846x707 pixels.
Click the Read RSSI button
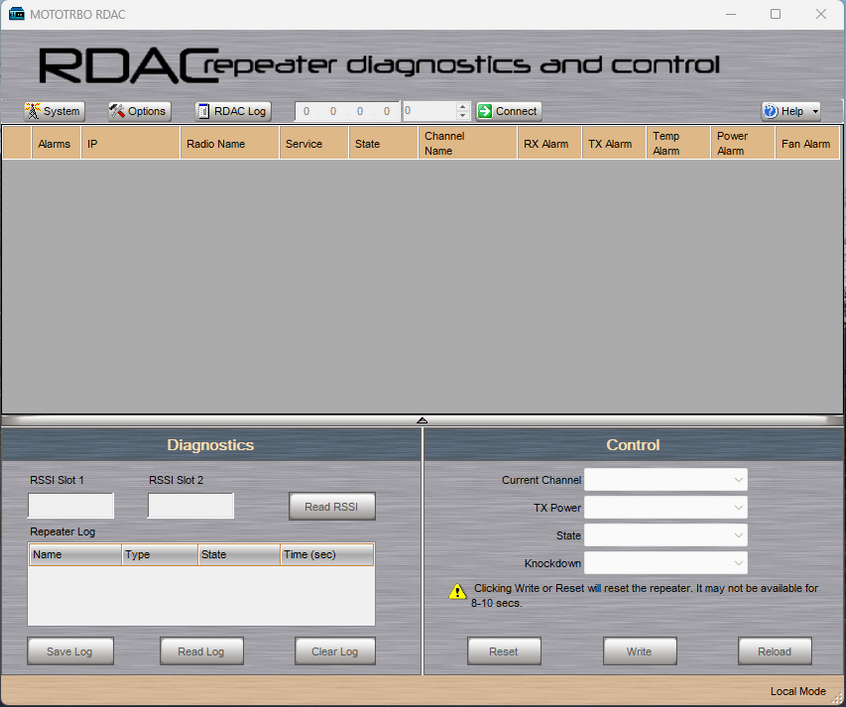point(332,506)
